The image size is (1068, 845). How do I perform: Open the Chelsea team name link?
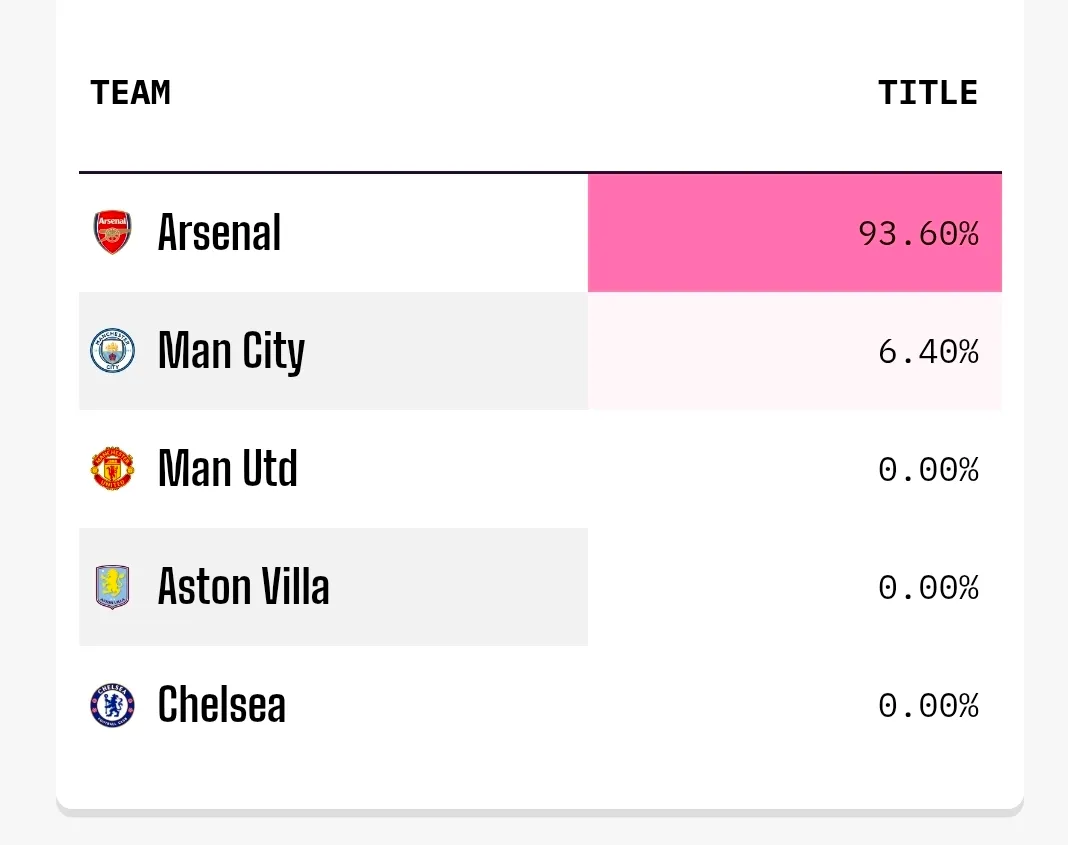click(x=221, y=705)
